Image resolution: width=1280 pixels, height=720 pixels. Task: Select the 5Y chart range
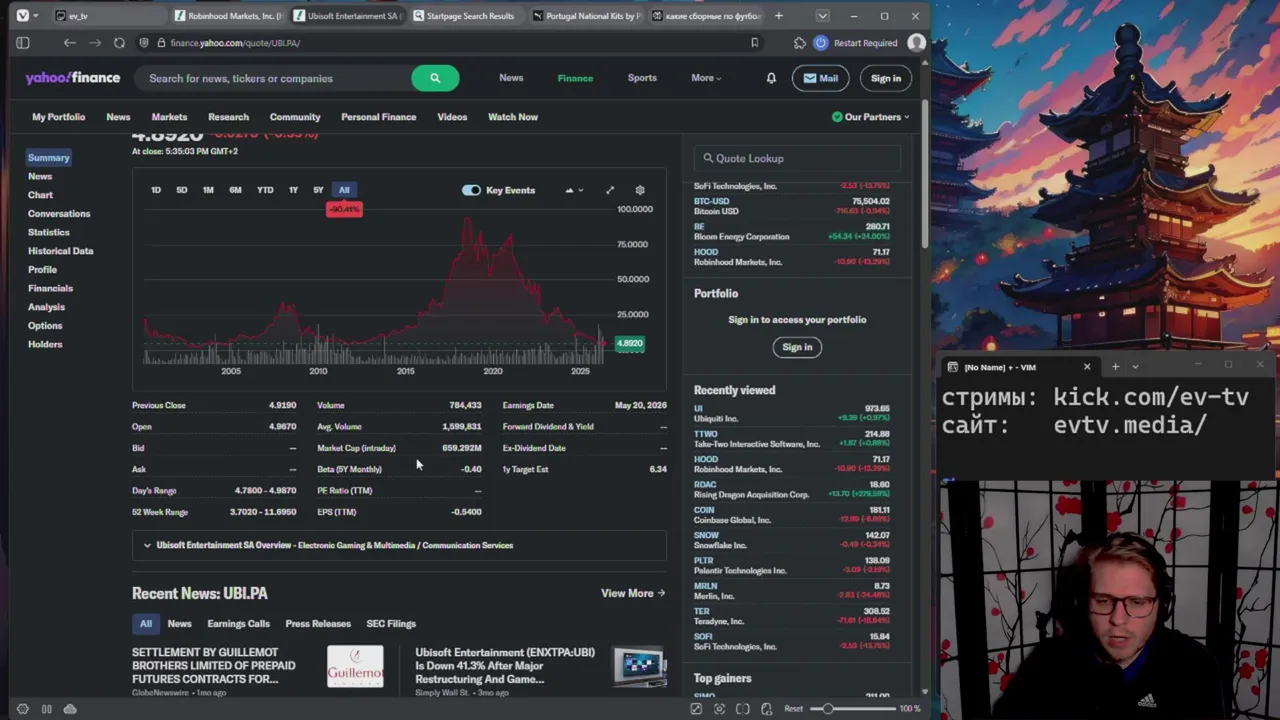point(318,190)
